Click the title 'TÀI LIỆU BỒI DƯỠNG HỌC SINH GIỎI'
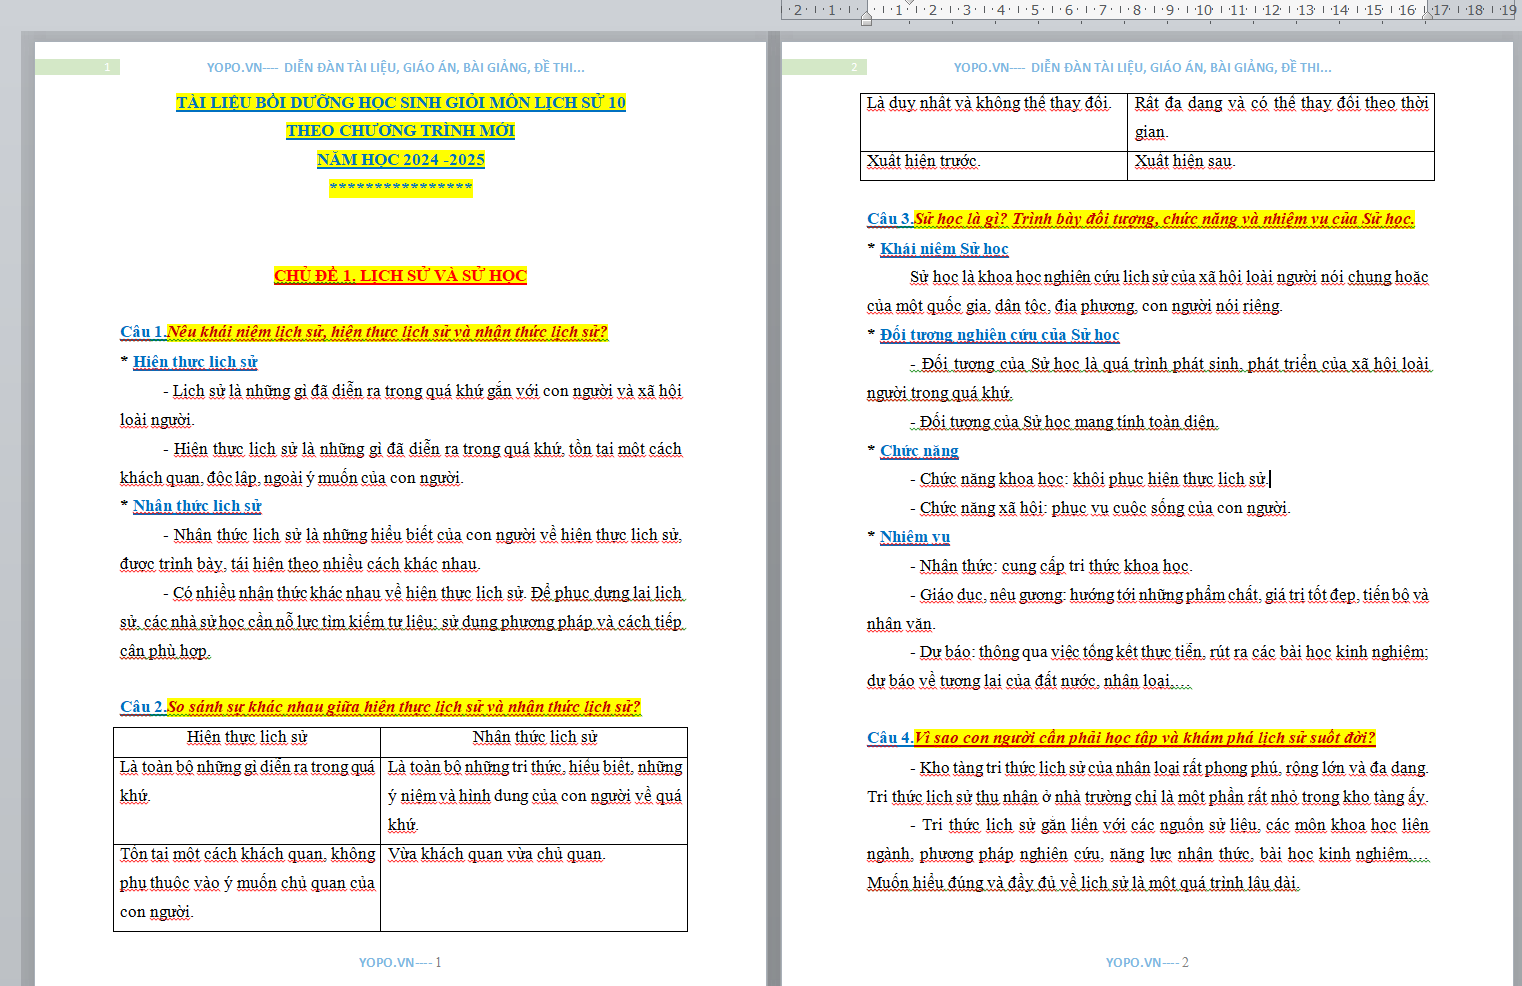The width and height of the screenshot is (1522, 986). coord(401,102)
